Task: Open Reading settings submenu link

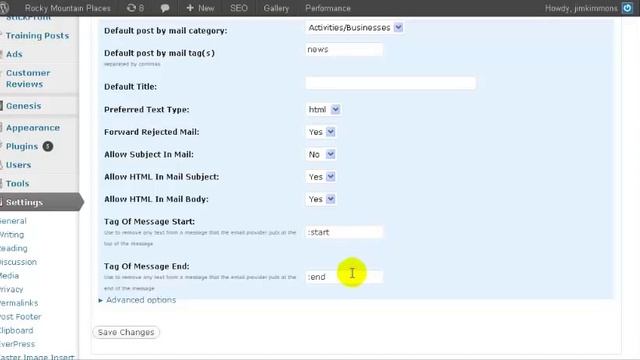Action: coord(13,248)
